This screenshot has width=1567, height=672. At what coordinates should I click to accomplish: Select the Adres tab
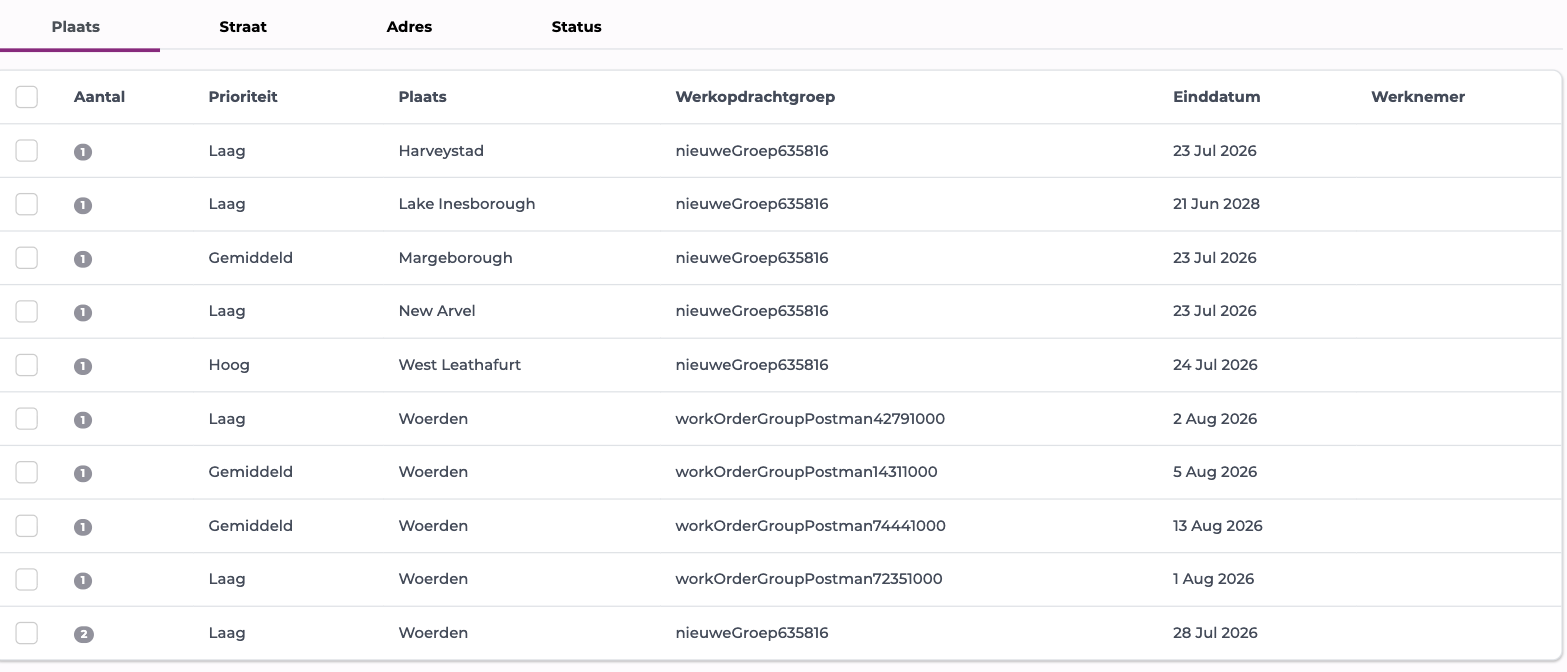pos(409,27)
